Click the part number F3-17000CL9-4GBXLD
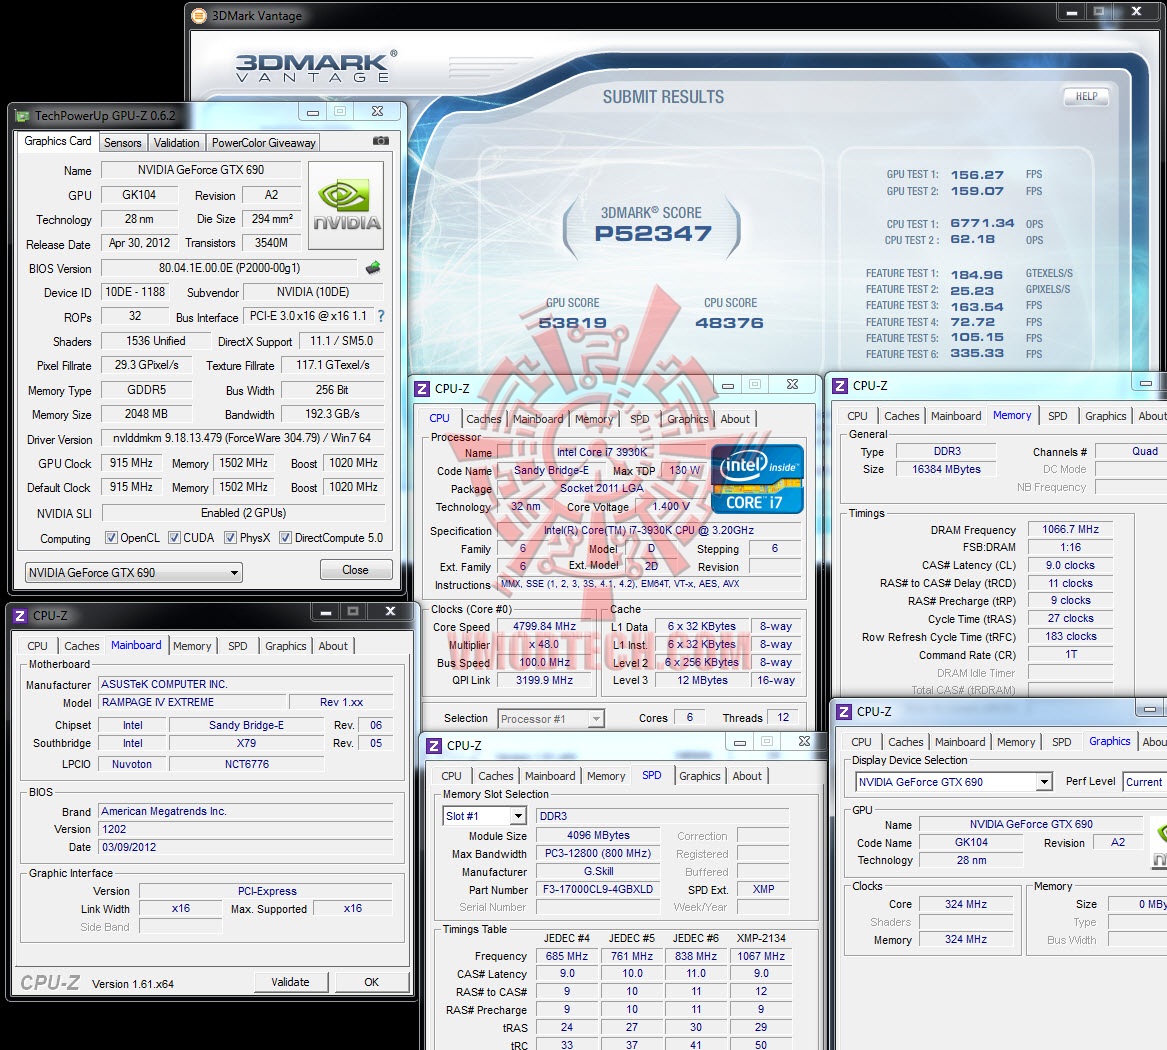The height and width of the screenshot is (1050, 1167). (x=598, y=889)
